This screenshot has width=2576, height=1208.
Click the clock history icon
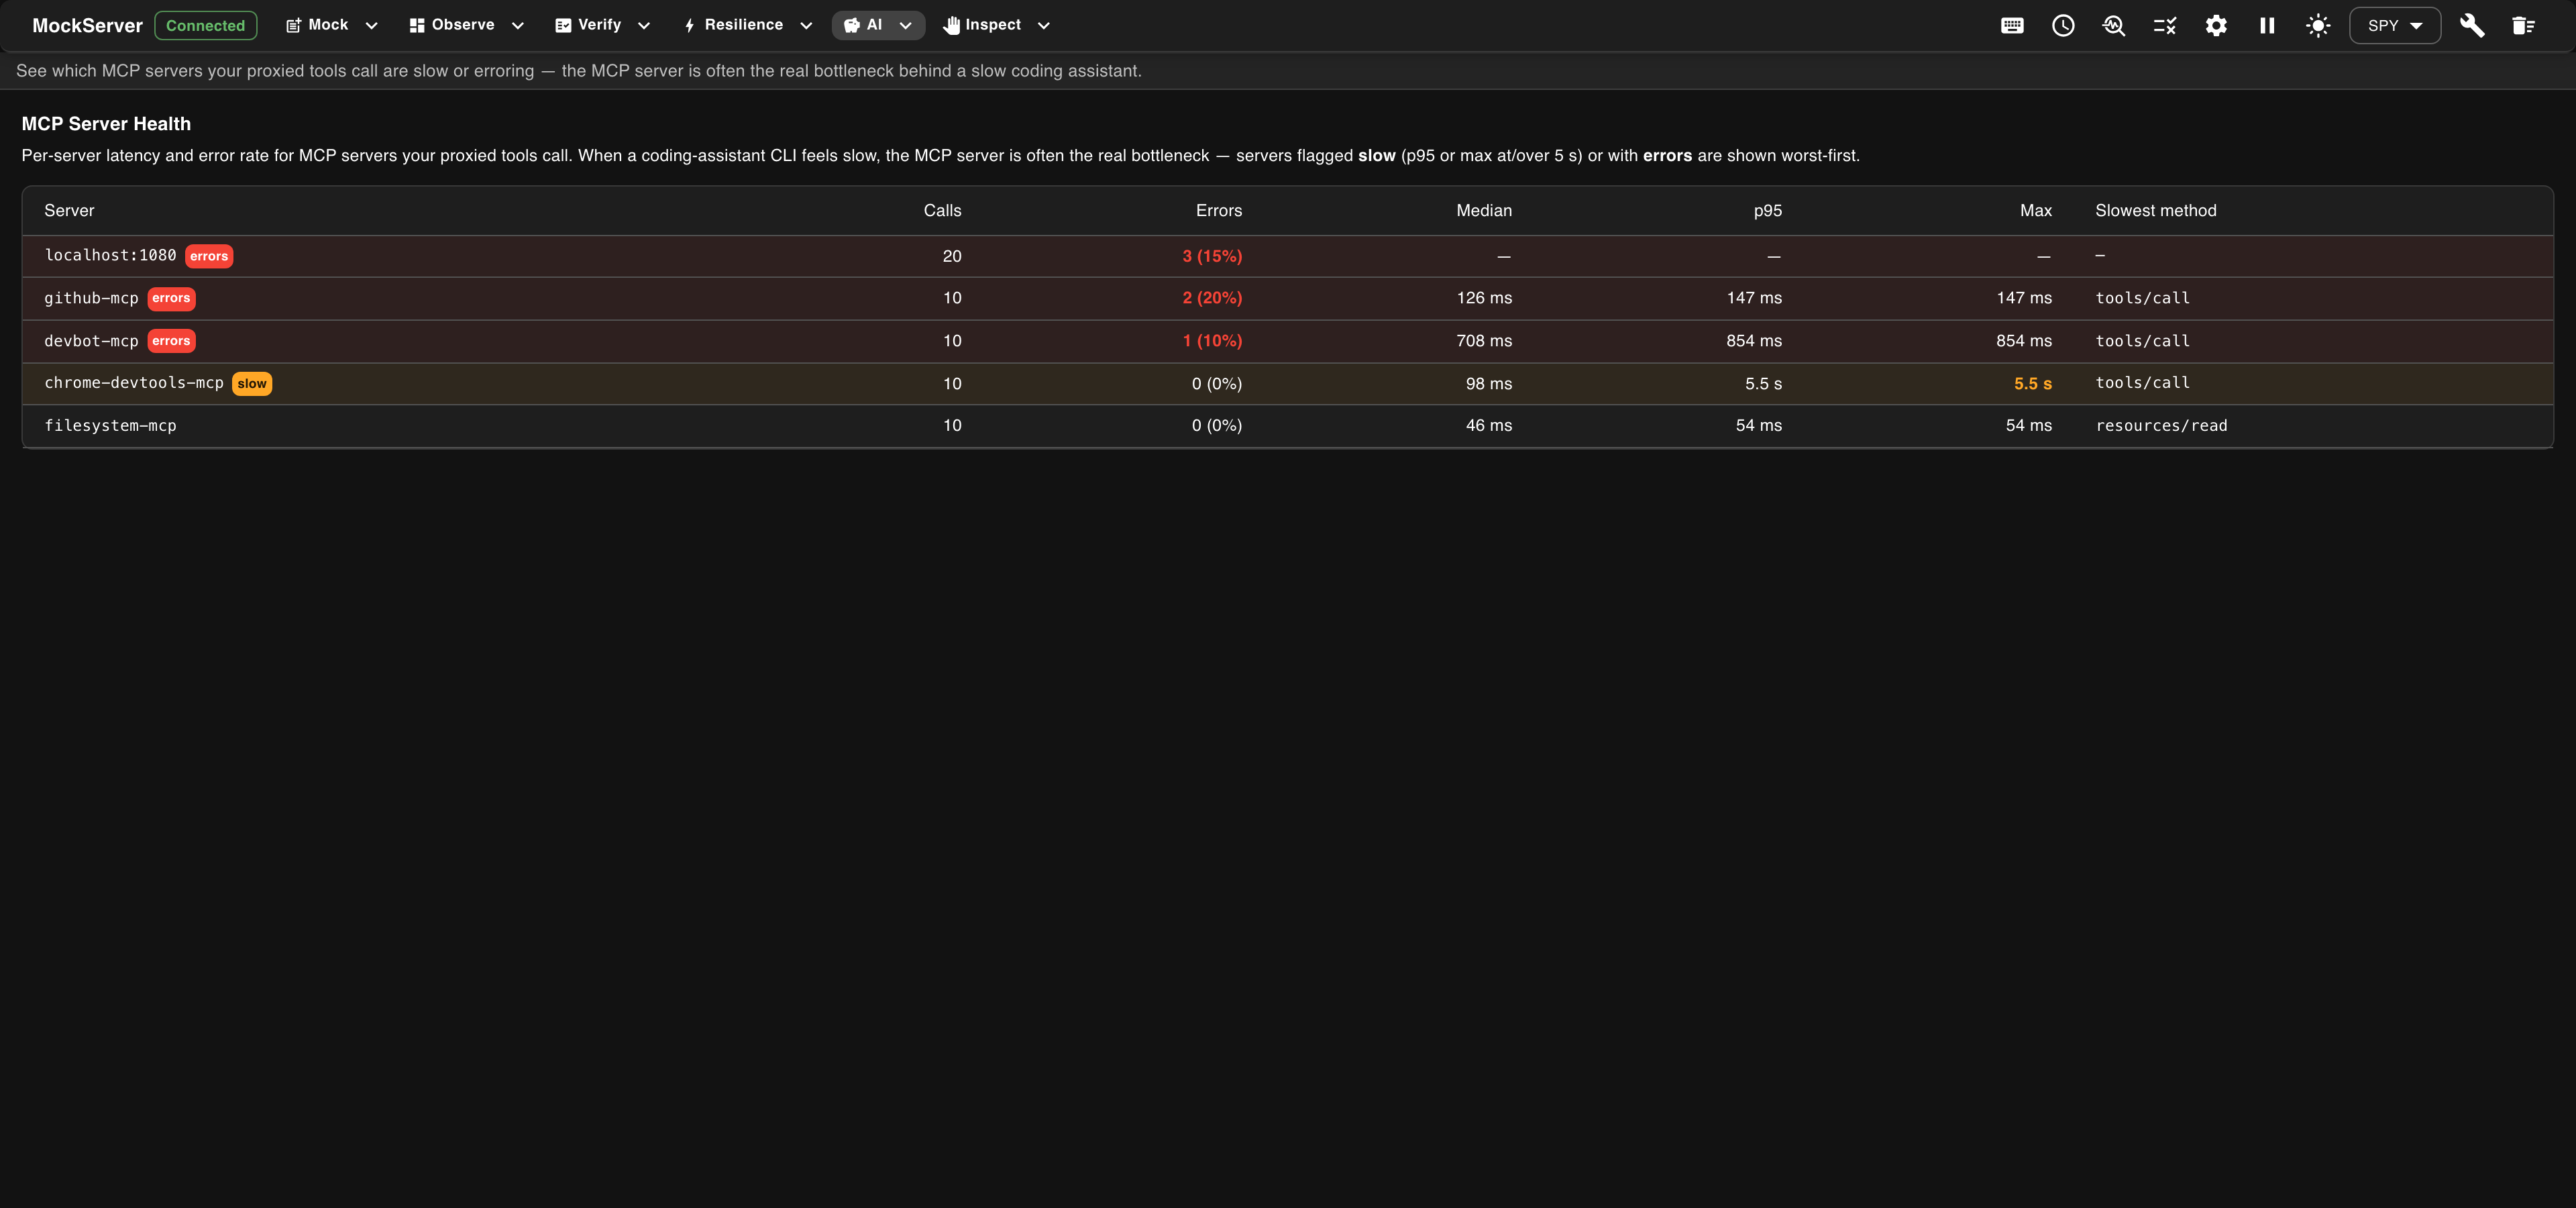click(x=2063, y=26)
